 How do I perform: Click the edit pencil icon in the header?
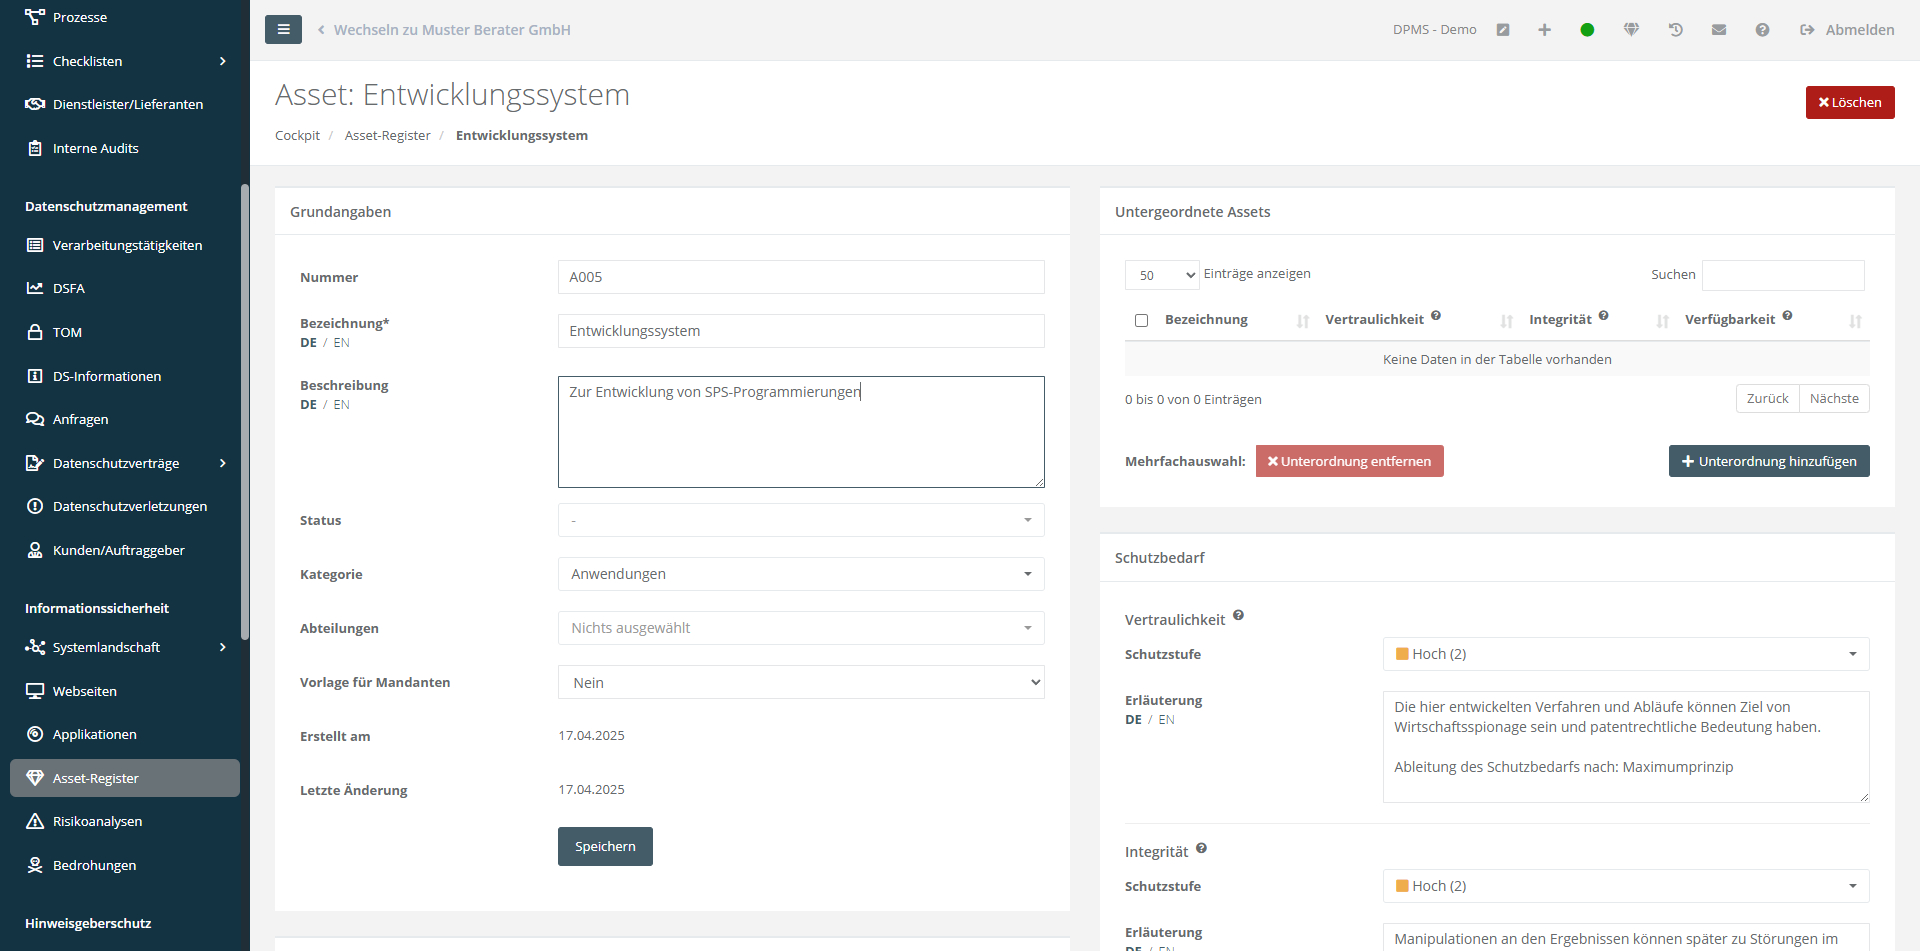pos(1502,30)
